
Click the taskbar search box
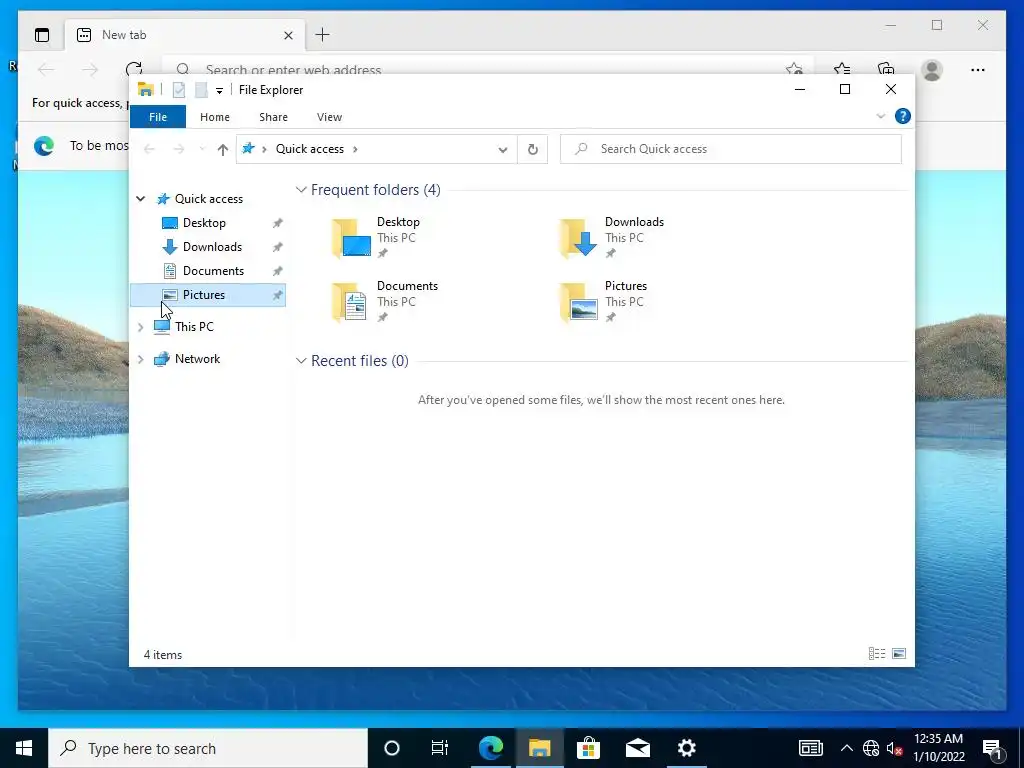pos(208,748)
